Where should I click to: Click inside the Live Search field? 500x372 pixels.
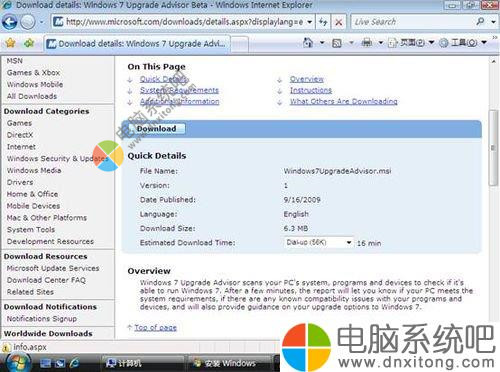[413, 22]
